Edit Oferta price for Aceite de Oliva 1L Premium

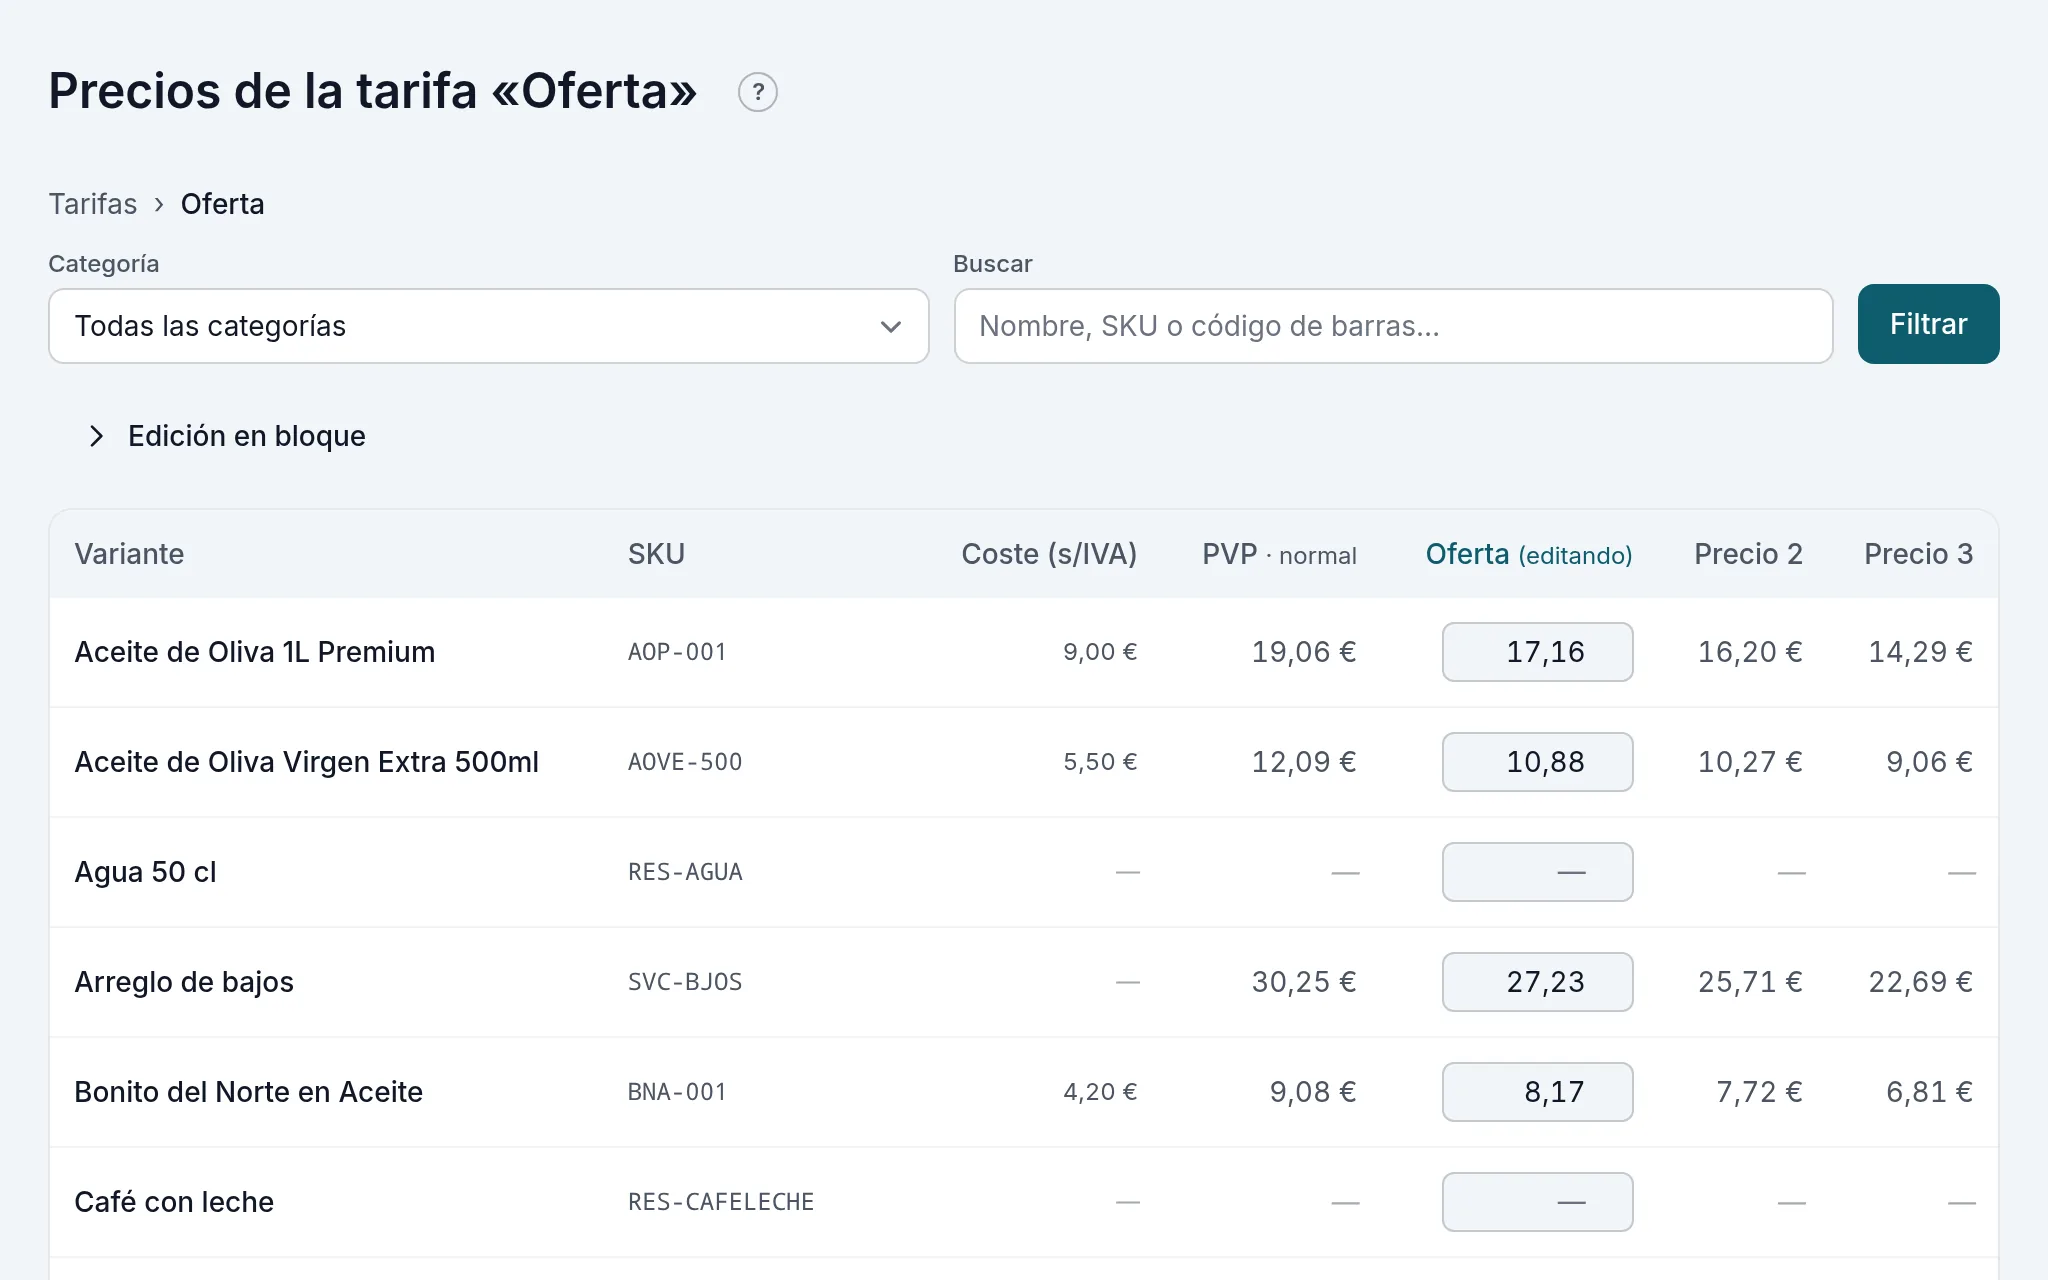click(x=1537, y=652)
